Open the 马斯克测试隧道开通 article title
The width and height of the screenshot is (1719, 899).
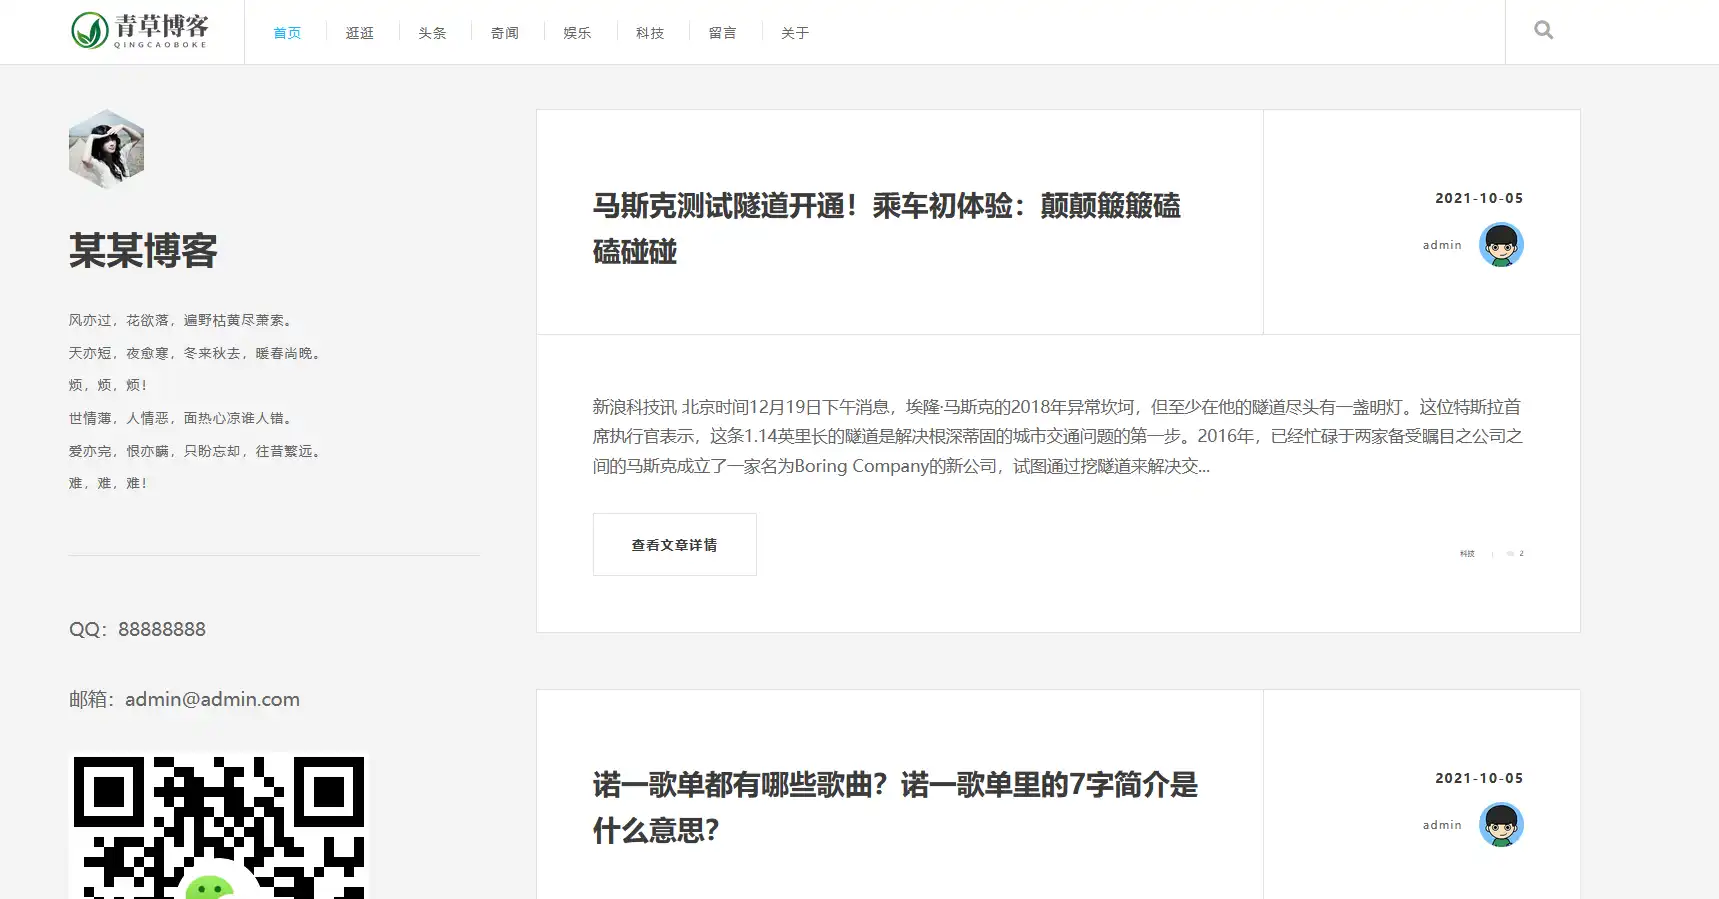point(887,228)
